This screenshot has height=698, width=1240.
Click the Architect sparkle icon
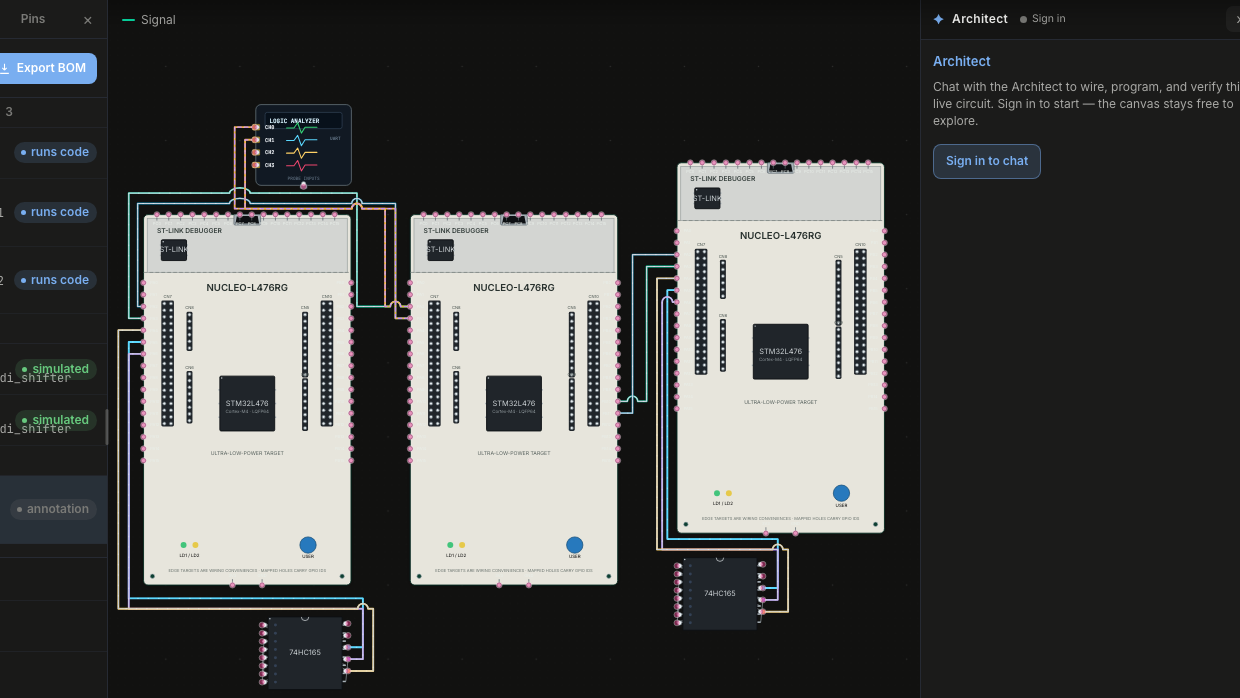[x=938, y=19]
